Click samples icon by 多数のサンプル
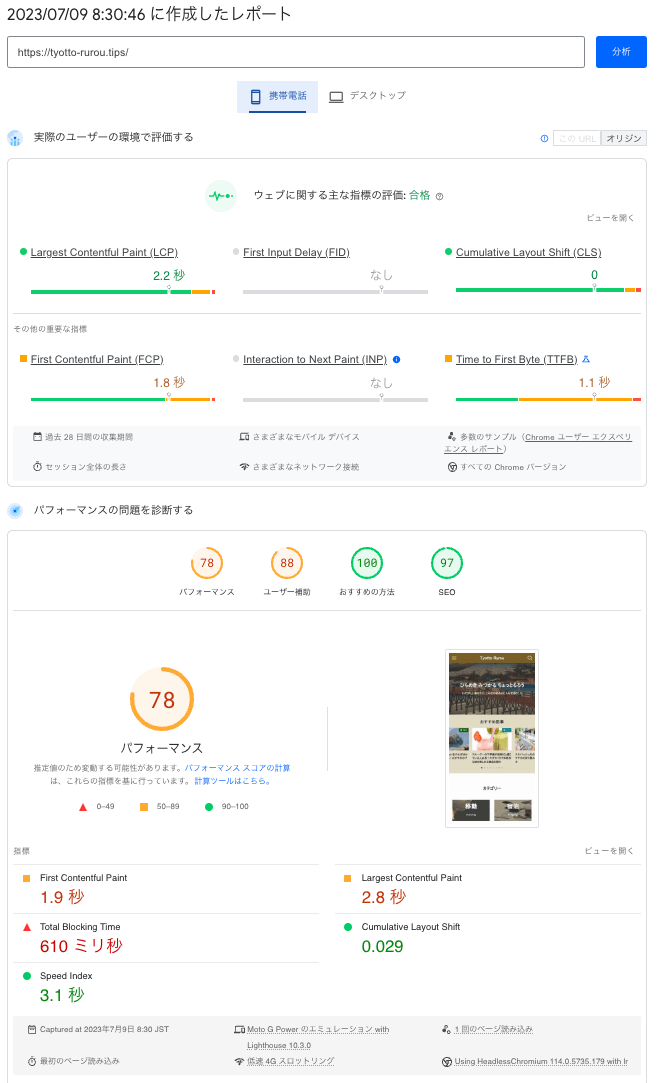 (x=451, y=437)
